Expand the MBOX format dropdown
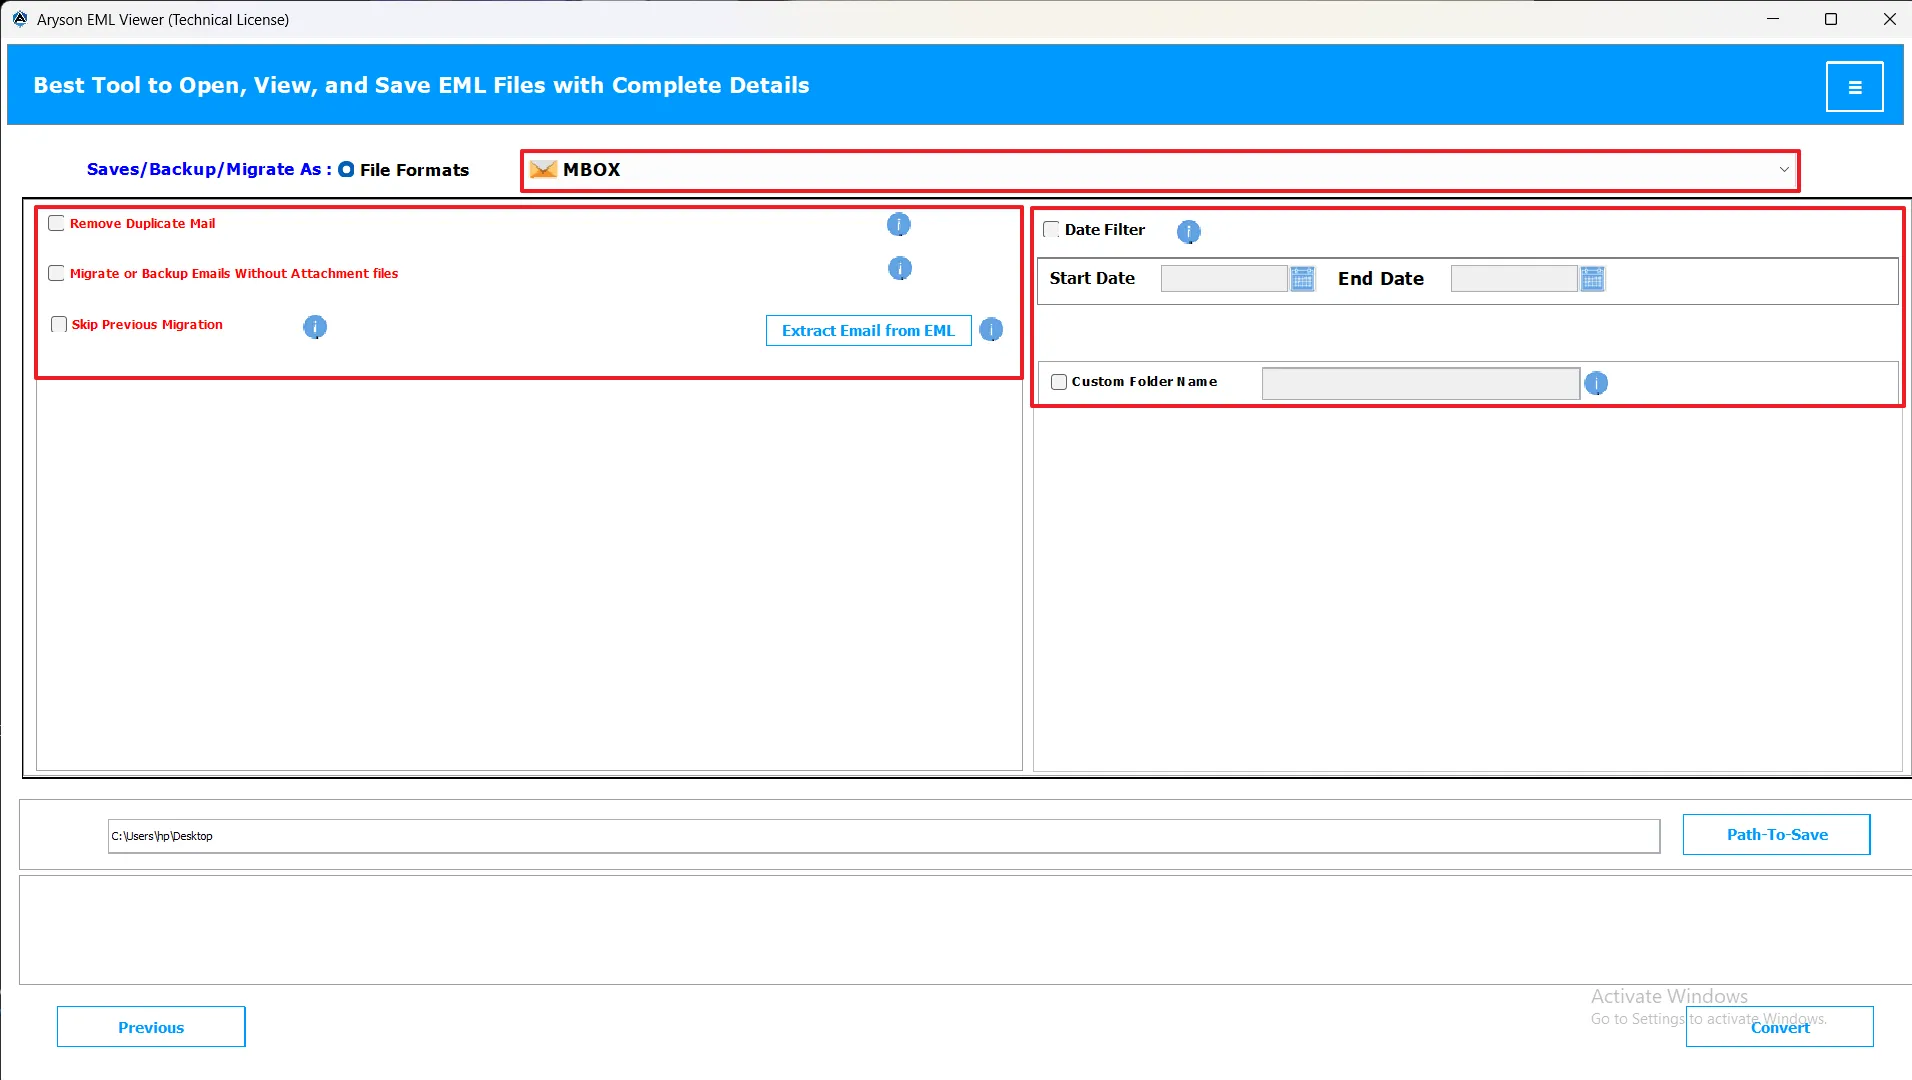Image resolution: width=1912 pixels, height=1080 pixels. 1783,170
